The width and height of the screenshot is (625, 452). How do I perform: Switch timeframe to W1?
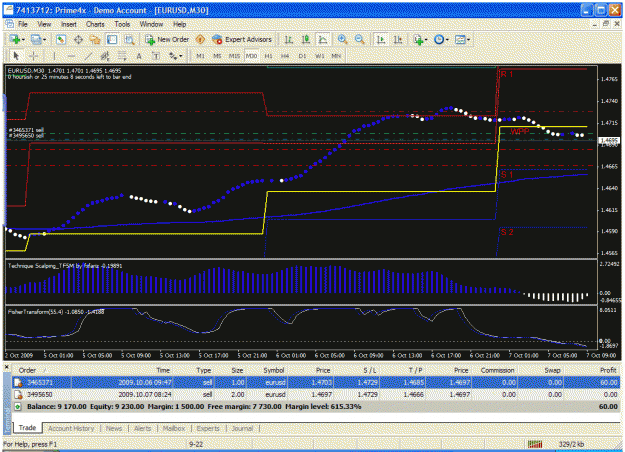(x=320, y=56)
